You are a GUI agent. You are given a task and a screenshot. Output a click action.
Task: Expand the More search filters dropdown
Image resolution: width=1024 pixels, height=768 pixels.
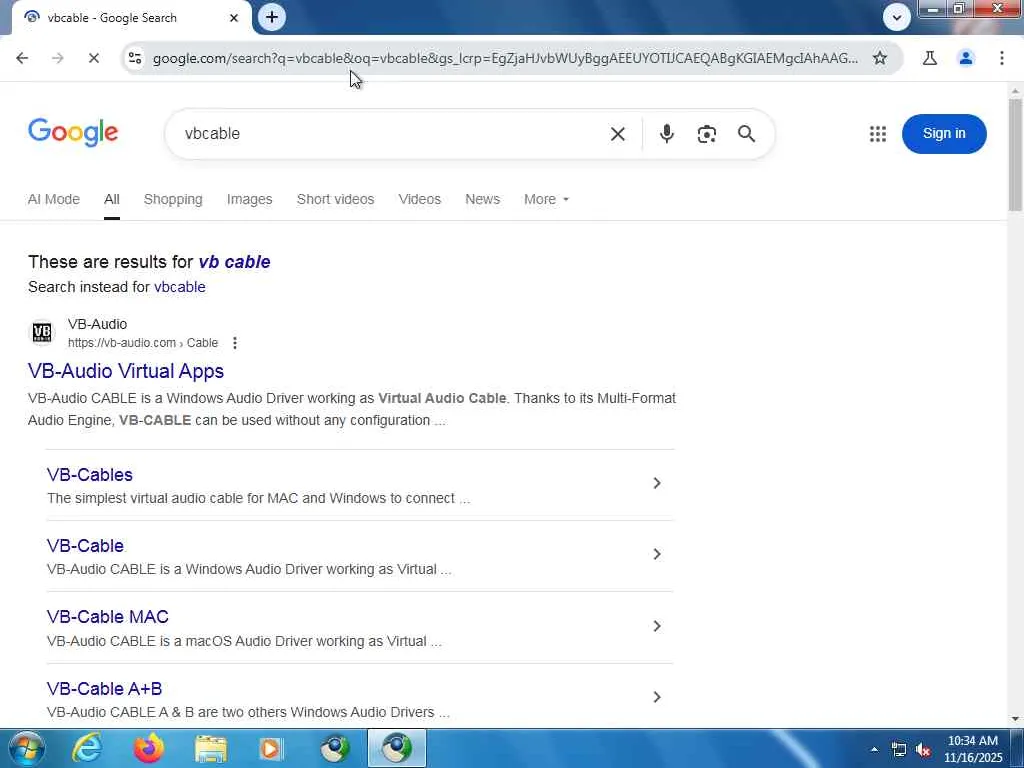[x=546, y=199]
